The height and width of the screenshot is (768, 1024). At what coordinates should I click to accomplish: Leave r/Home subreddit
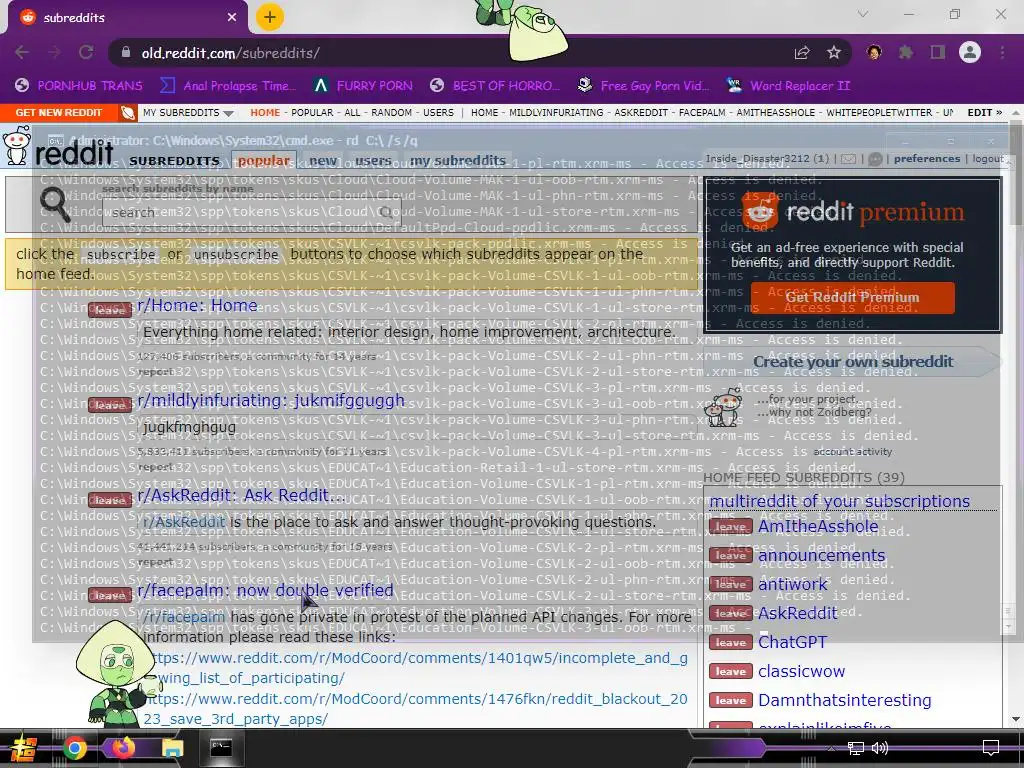(110, 310)
